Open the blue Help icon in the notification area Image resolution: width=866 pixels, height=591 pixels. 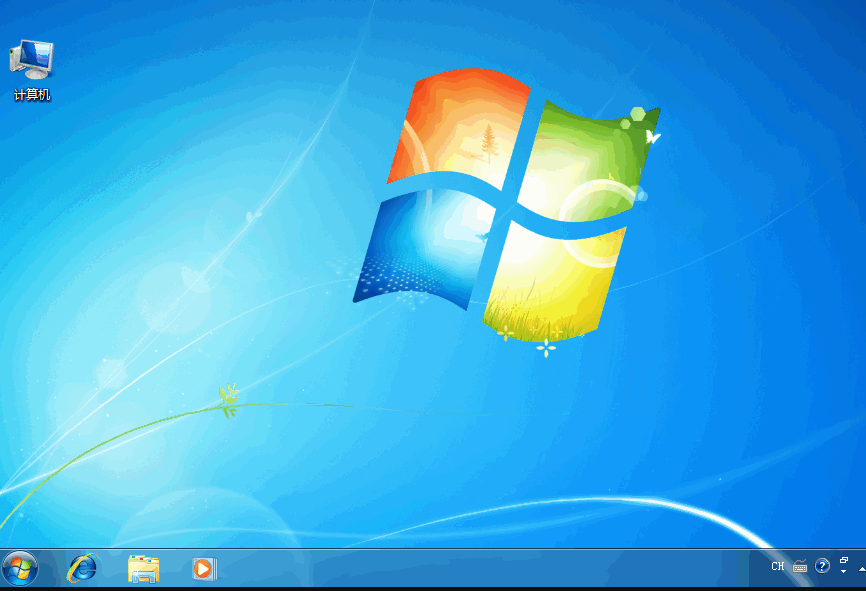(822, 567)
